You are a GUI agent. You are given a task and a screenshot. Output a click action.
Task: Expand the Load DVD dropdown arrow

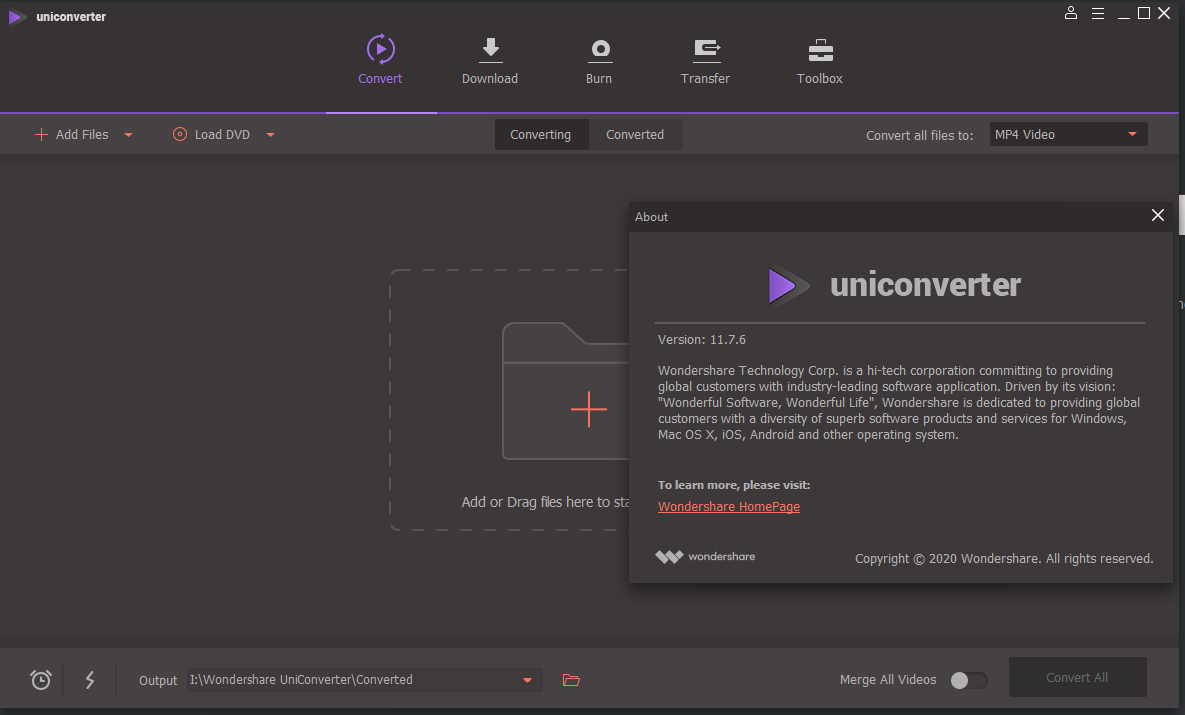pyautogui.click(x=271, y=135)
